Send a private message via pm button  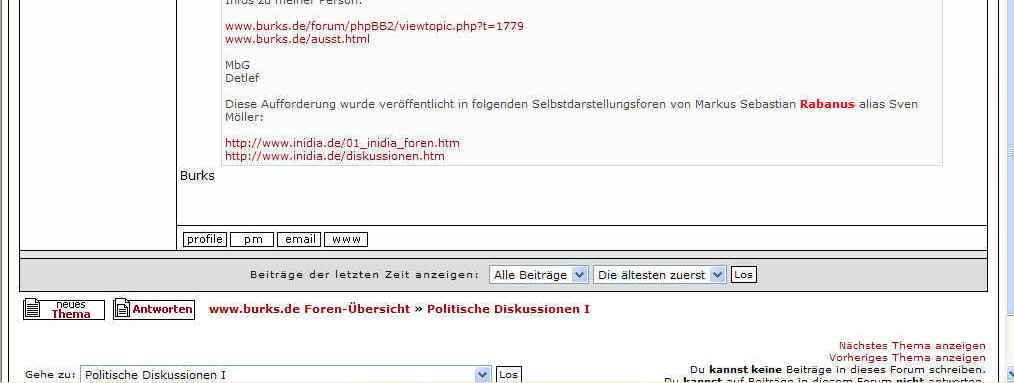tap(252, 239)
